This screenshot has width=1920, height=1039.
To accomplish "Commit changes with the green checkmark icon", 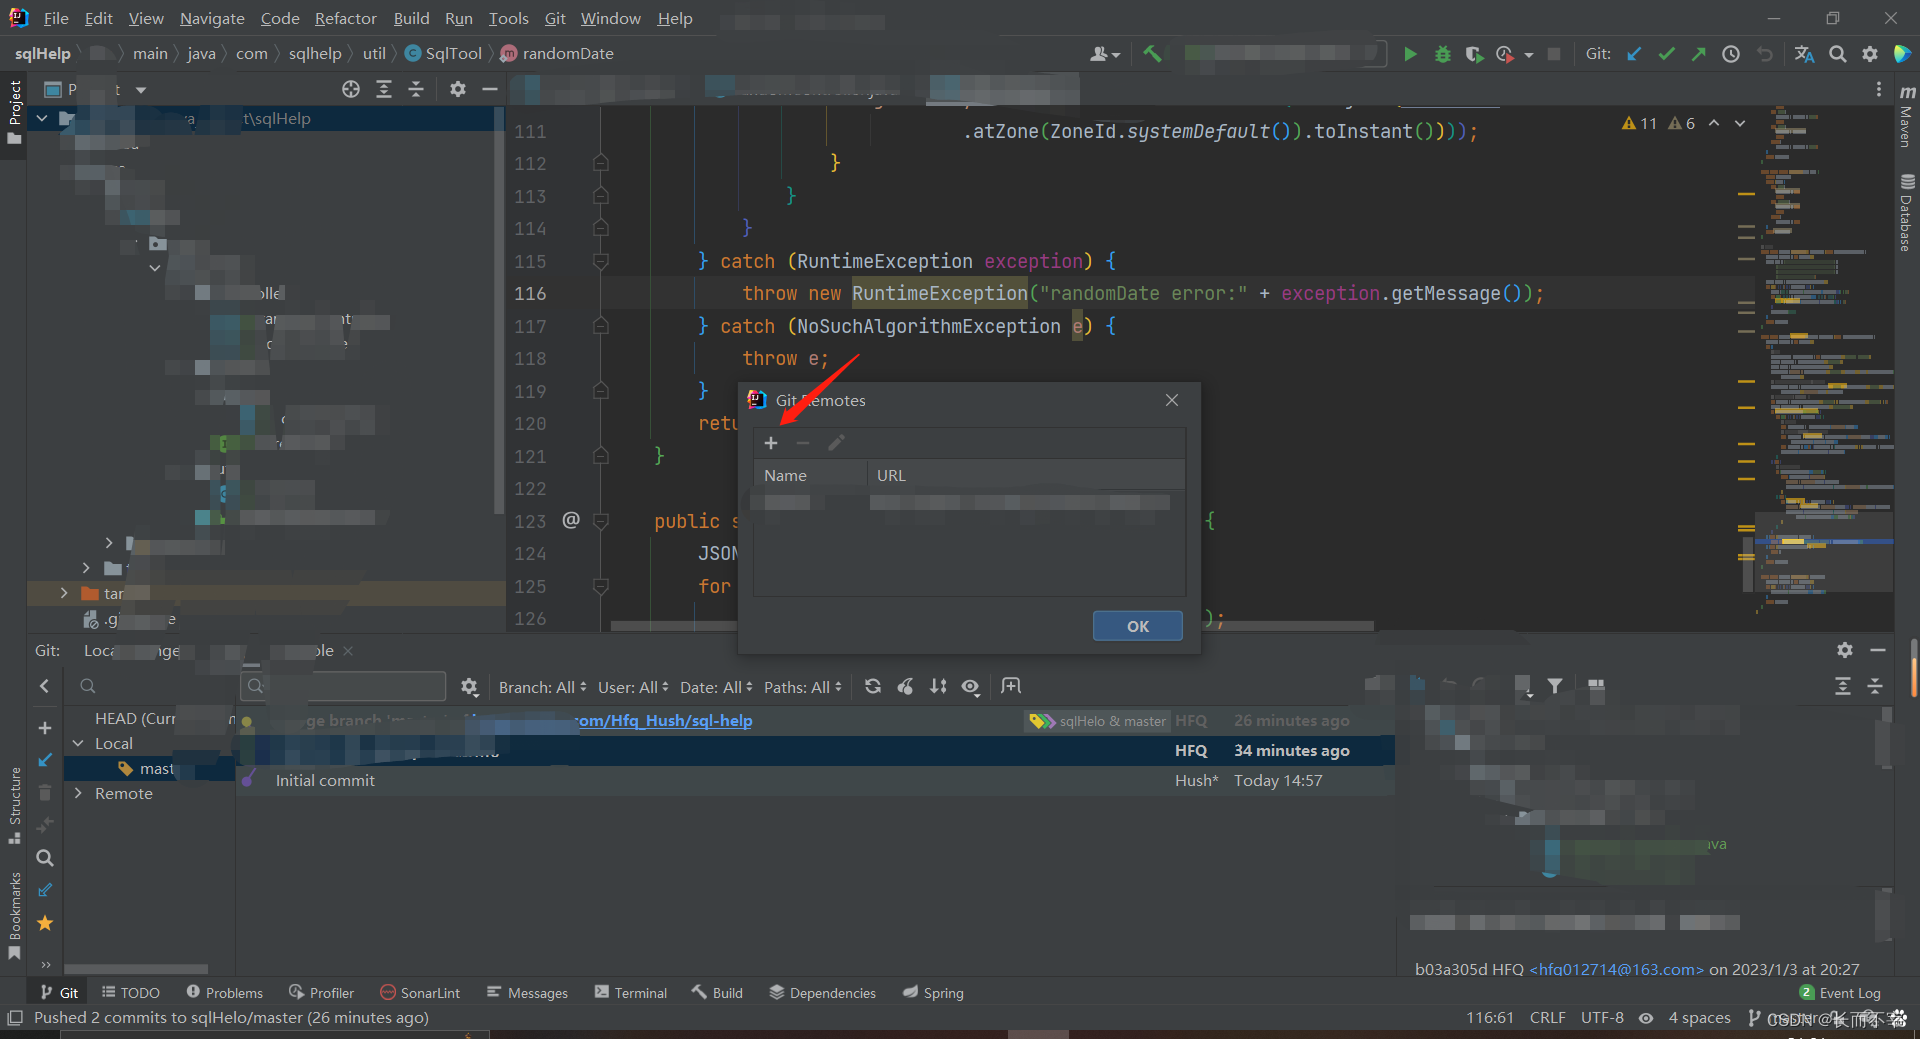I will tap(1666, 54).
